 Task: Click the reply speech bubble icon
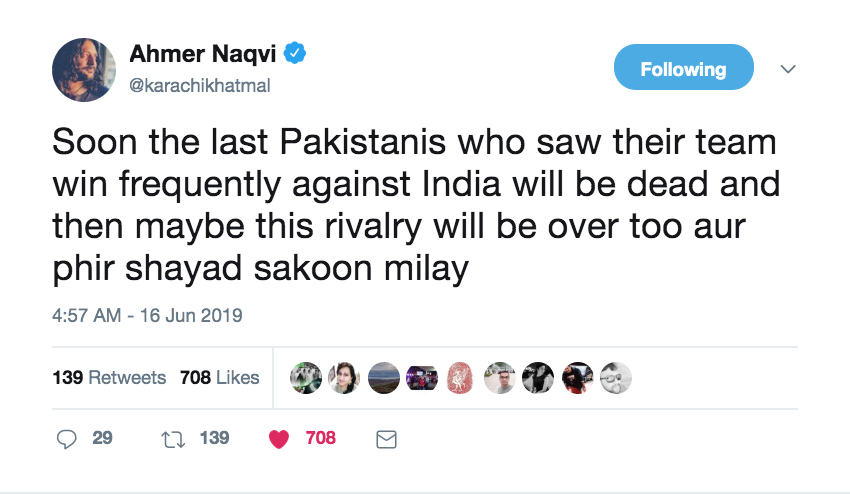tap(67, 439)
